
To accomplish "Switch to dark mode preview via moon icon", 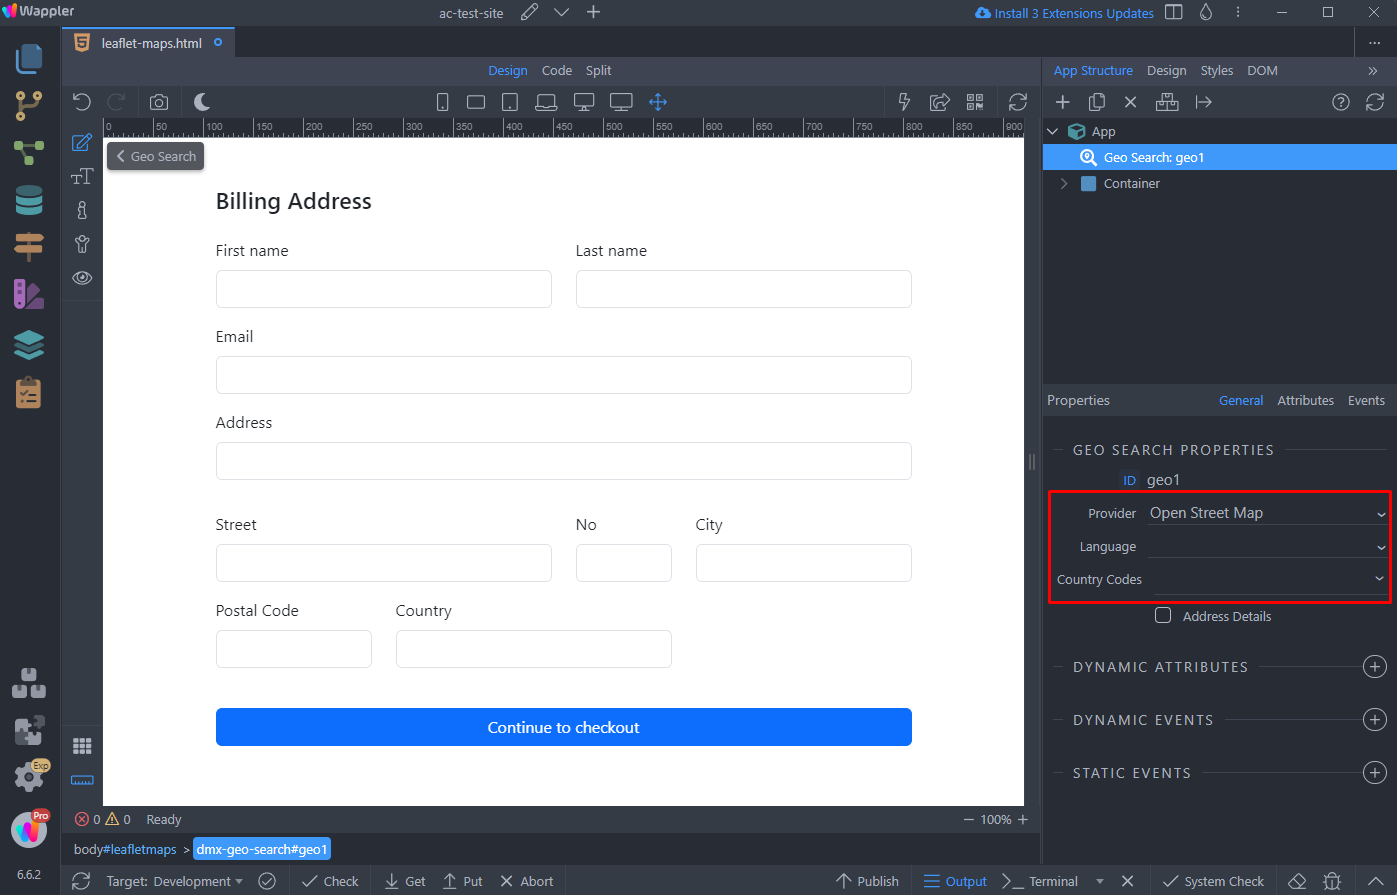I will tap(202, 101).
